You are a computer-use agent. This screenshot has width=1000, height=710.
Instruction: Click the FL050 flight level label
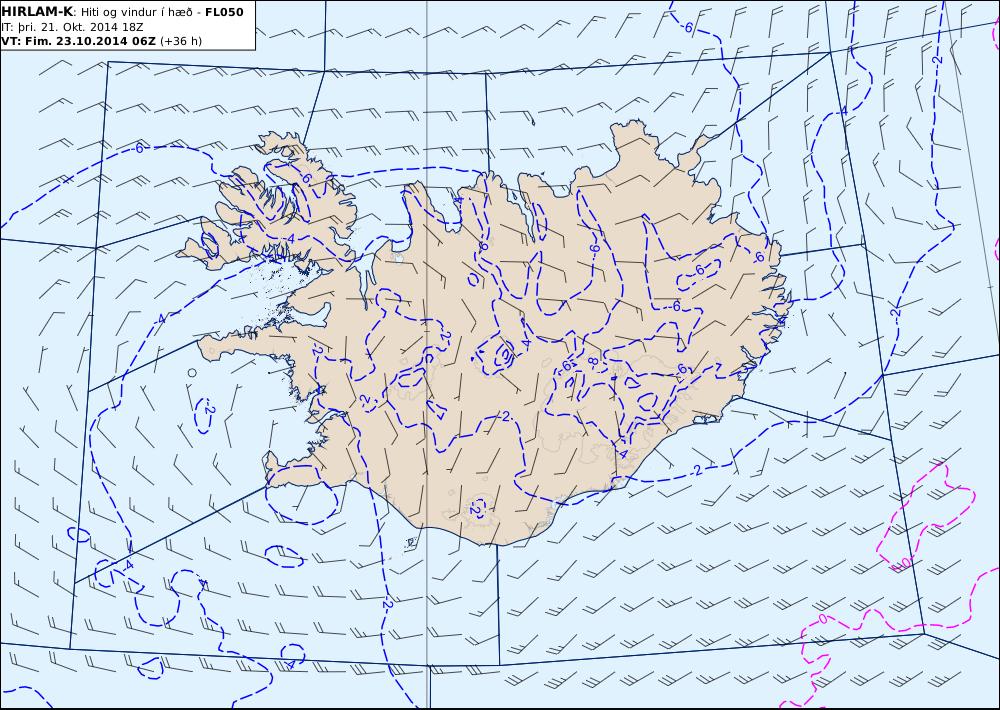coord(224,12)
